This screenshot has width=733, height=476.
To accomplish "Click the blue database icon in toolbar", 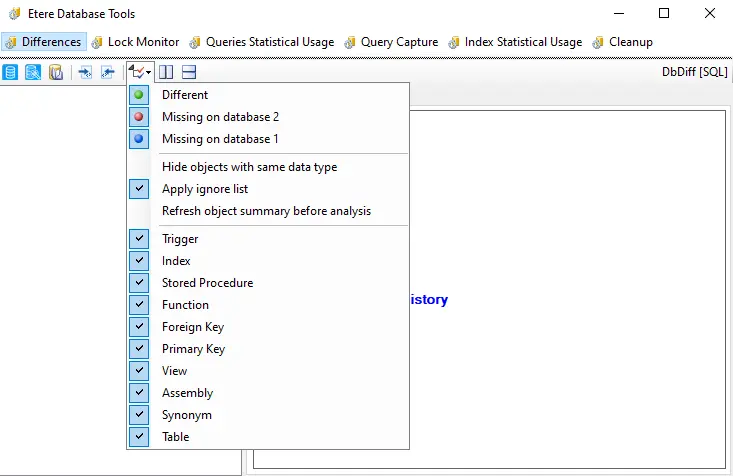I will coord(11,72).
